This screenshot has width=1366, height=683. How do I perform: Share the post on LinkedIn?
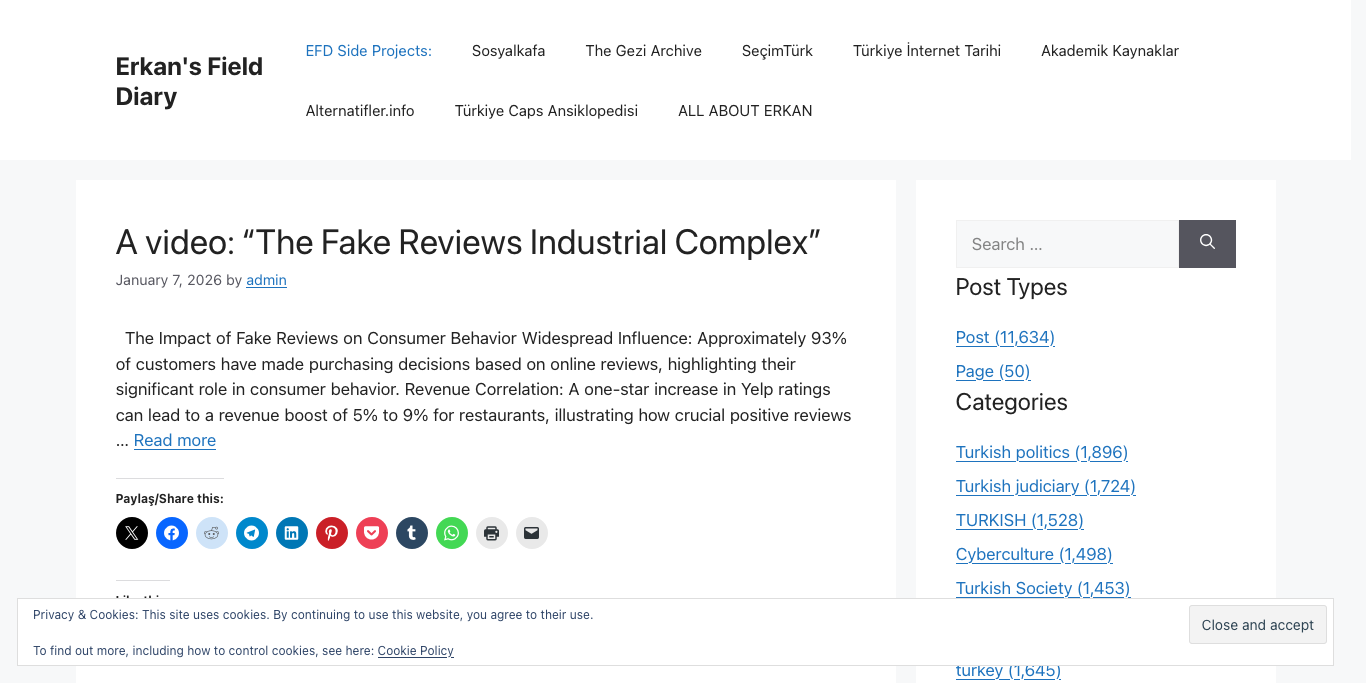292,533
